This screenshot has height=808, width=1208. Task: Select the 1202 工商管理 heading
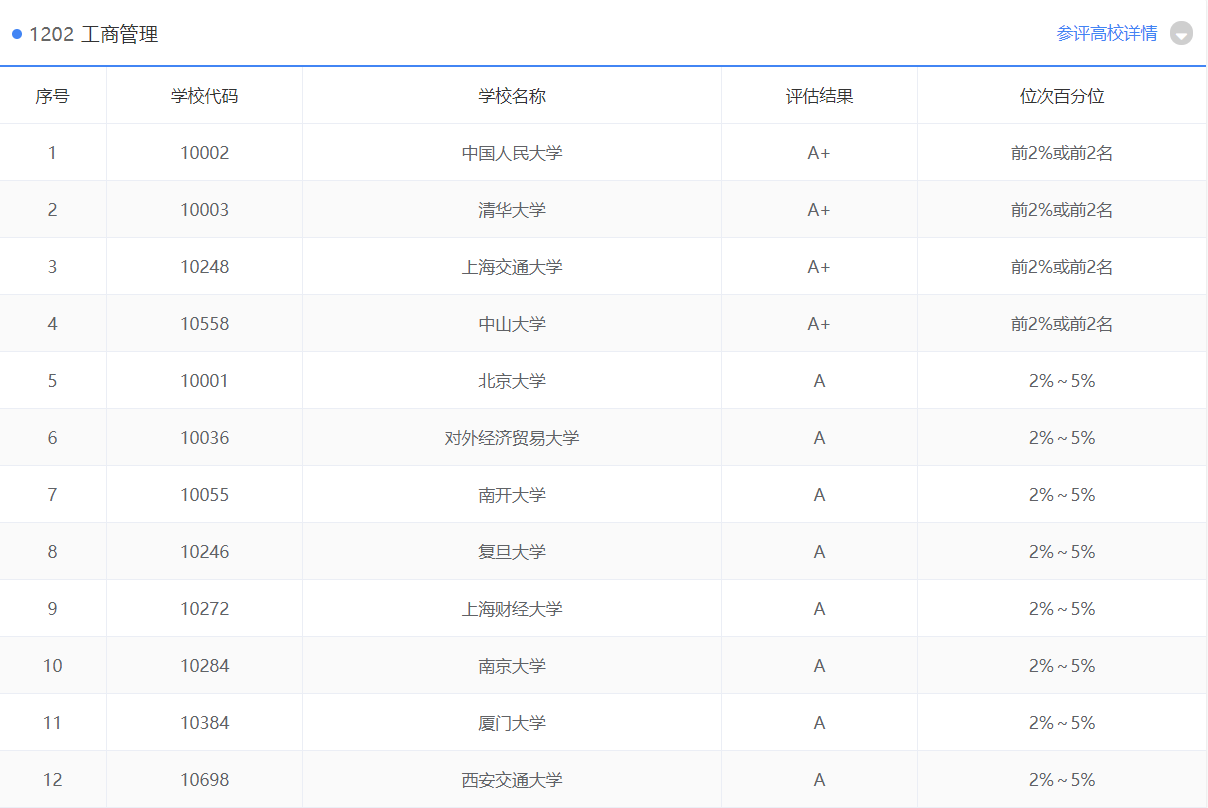tap(93, 35)
